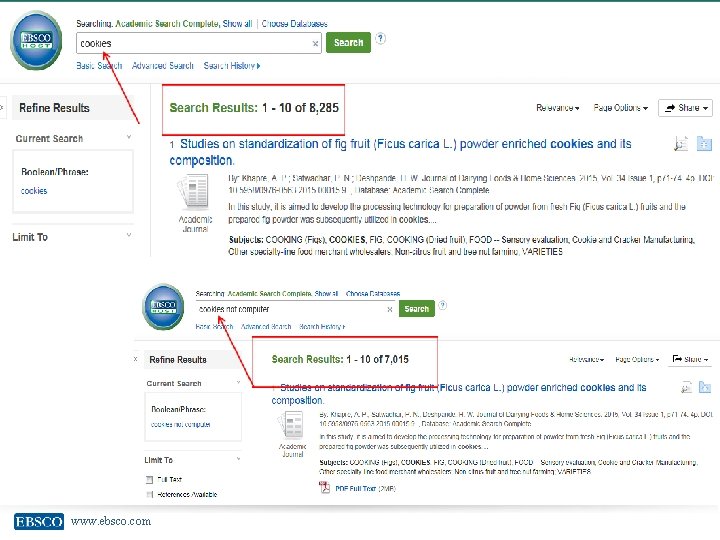
Task: Click the EBSCOhost logo in top screenshot
Action: coord(36,40)
